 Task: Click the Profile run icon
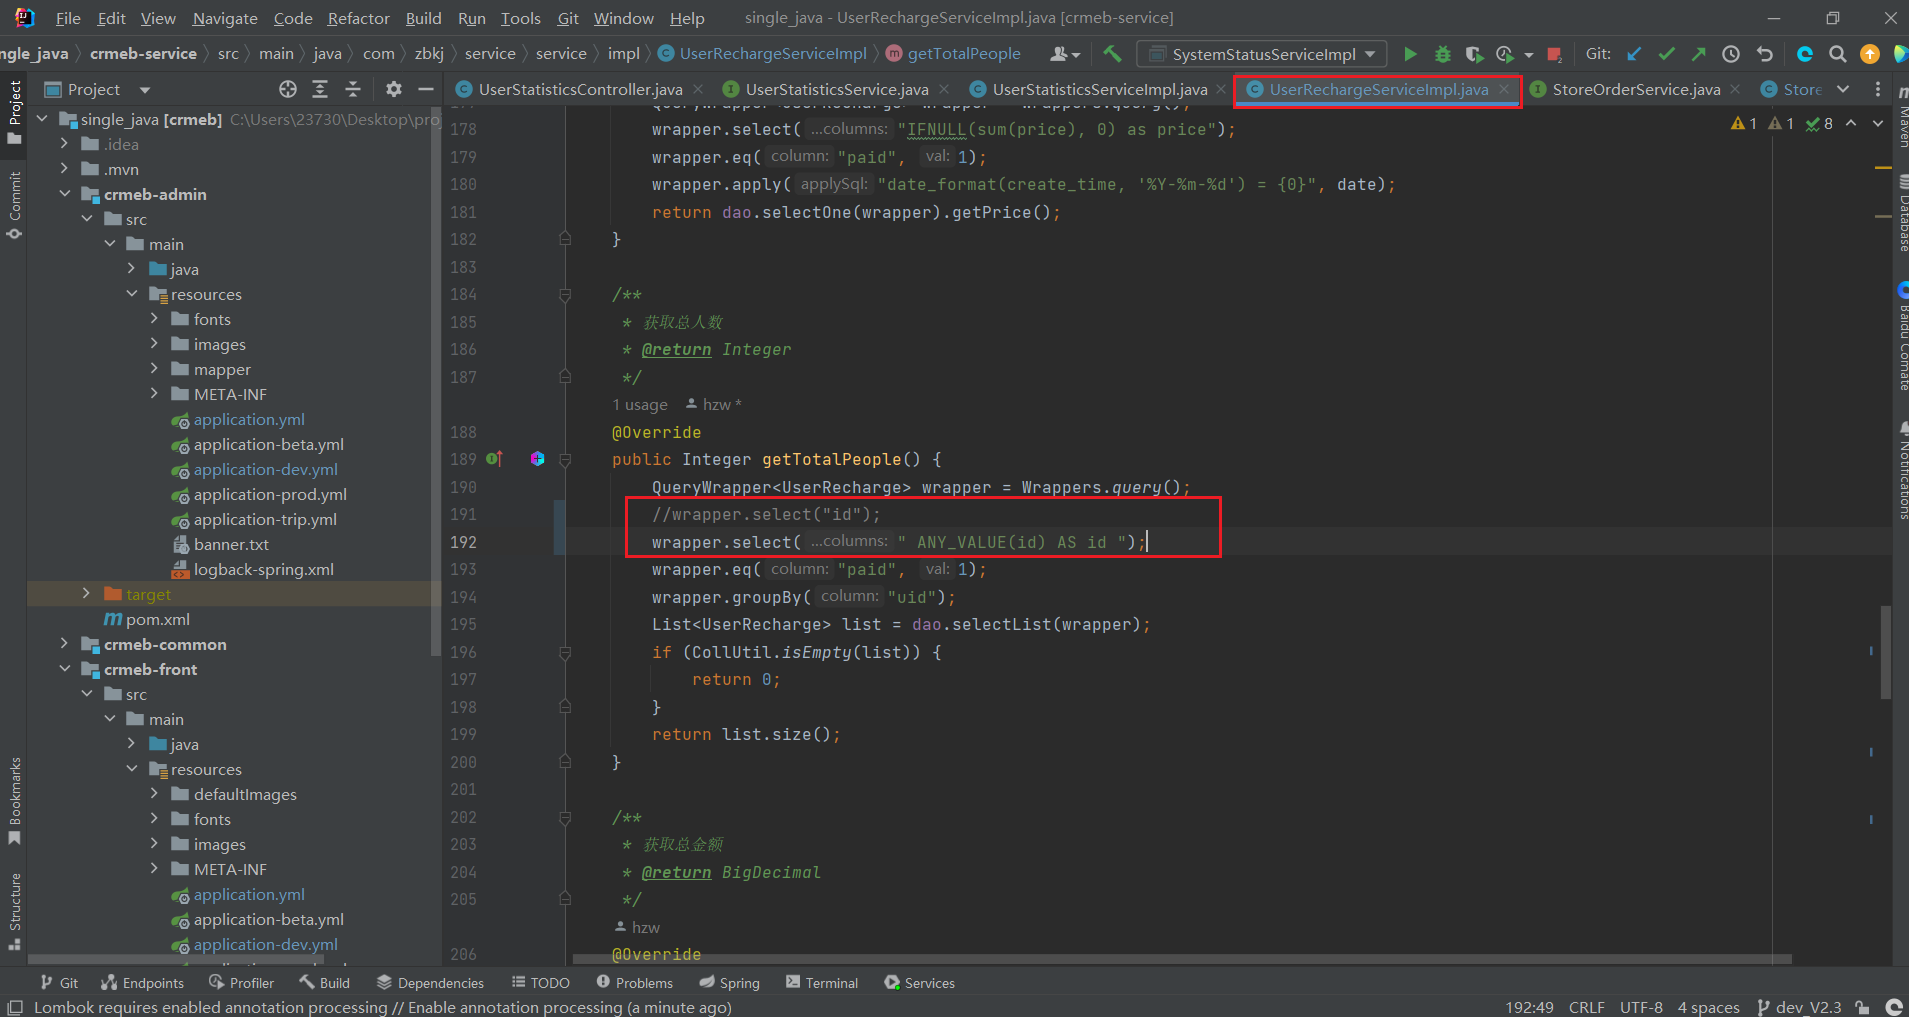pos(1504,54)
